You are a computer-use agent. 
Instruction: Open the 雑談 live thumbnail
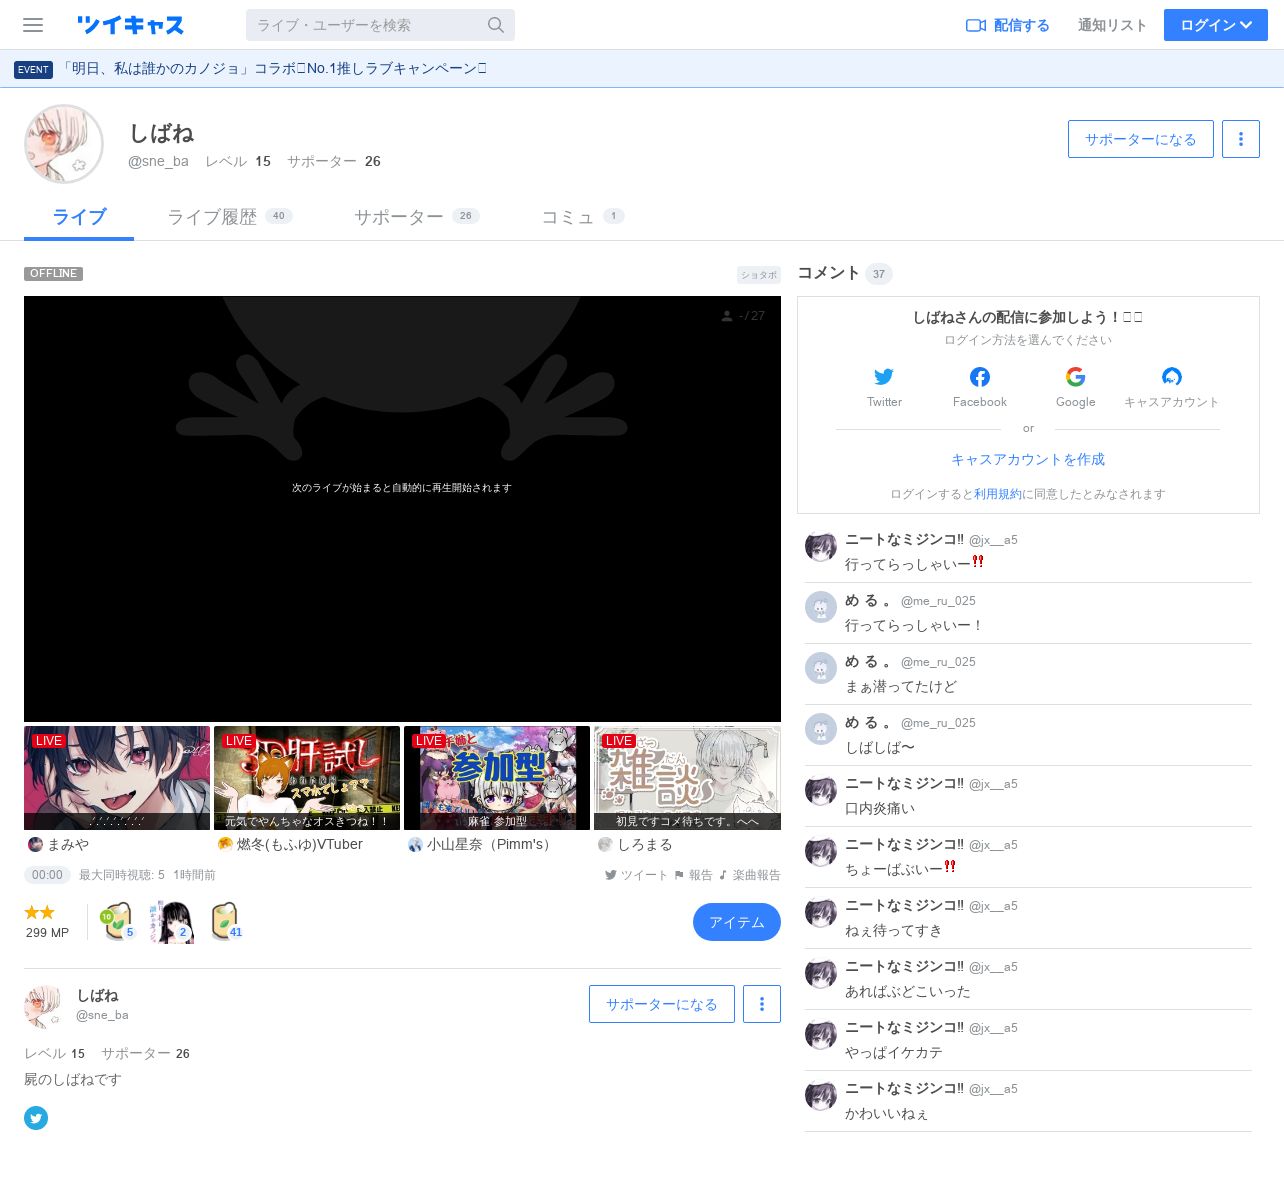(x=687, y=778)
